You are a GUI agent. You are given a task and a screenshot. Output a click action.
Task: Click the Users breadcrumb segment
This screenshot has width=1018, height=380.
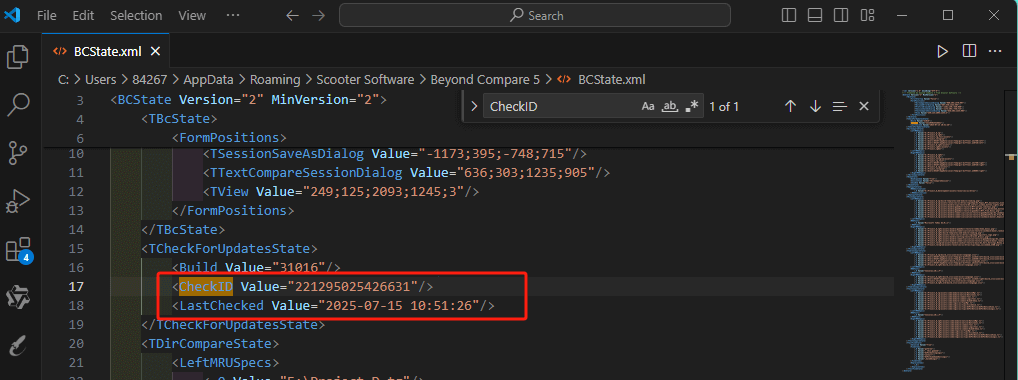point(101,80)
